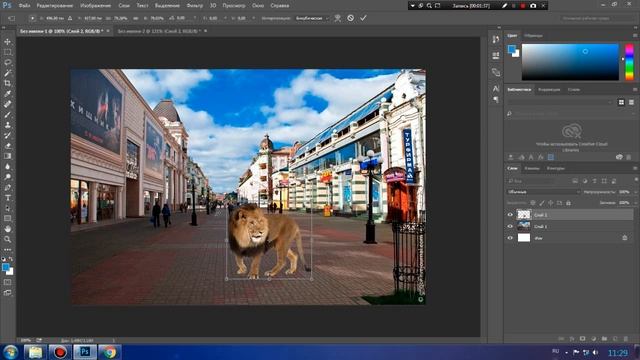The height and width of the screenshot is (360, 640).
Task: Hide the top layer via eye icon
Action: coord(510,215)
